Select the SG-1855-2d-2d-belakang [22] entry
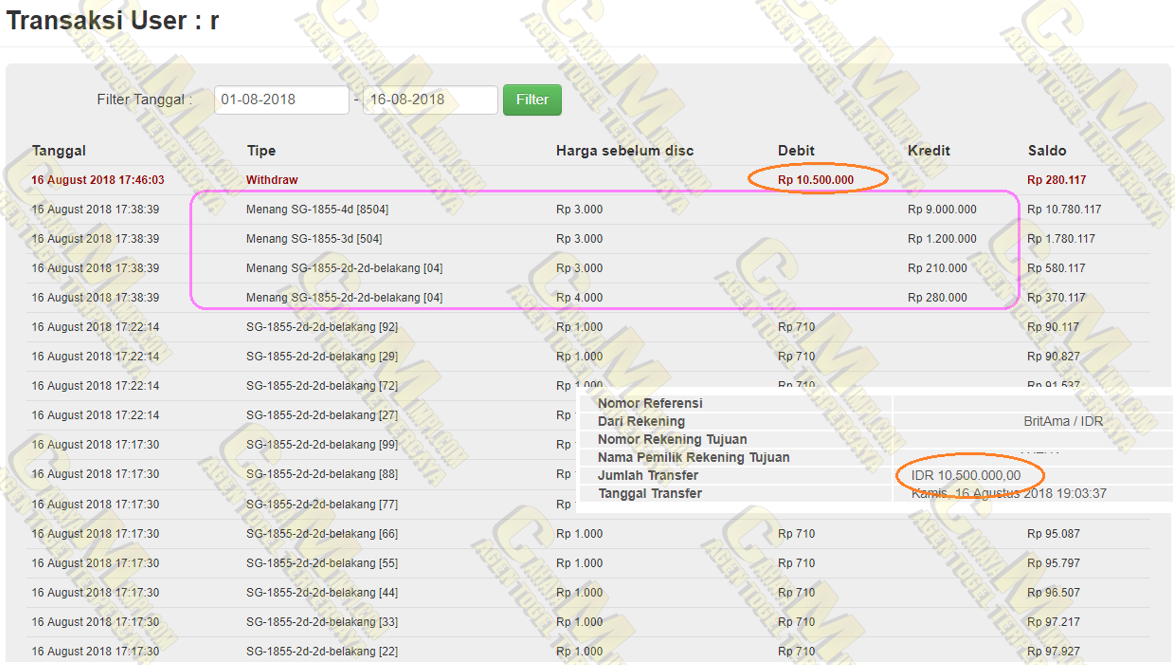The height and width of the screenshot is (665, 1175). [x=321, y=652]
